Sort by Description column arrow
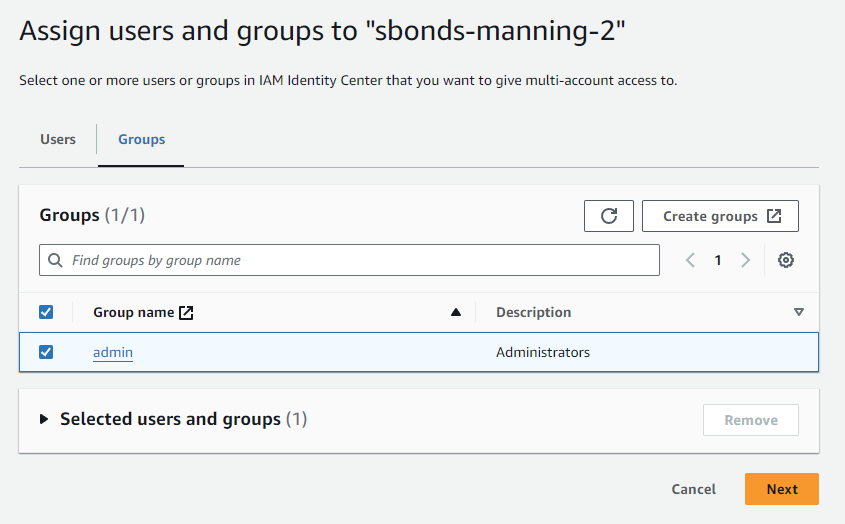This screenshot has height=524, width=845. [799, 312]
